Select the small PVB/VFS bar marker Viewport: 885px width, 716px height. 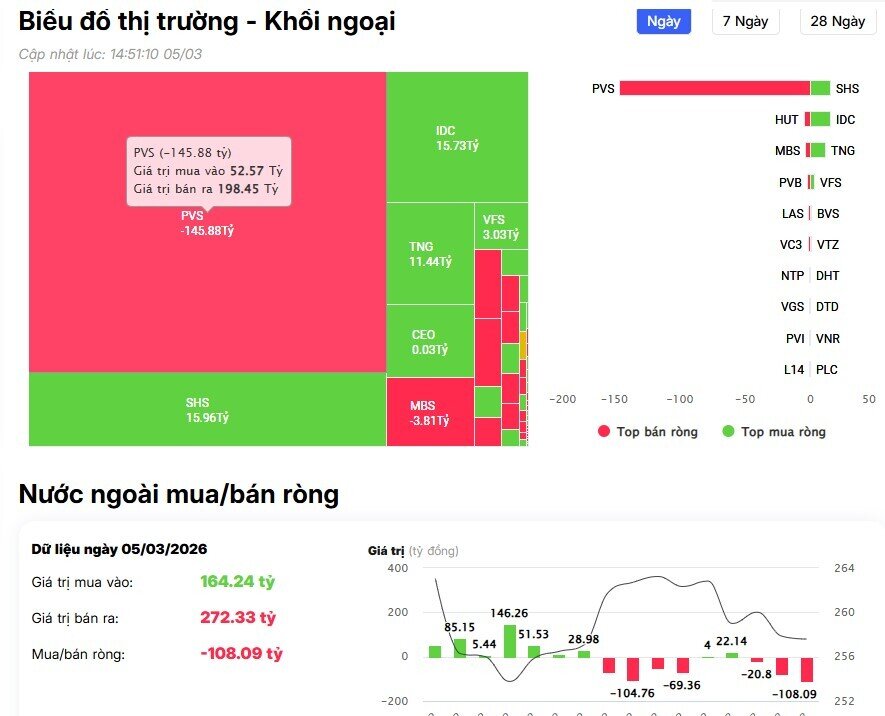[812, 182]
